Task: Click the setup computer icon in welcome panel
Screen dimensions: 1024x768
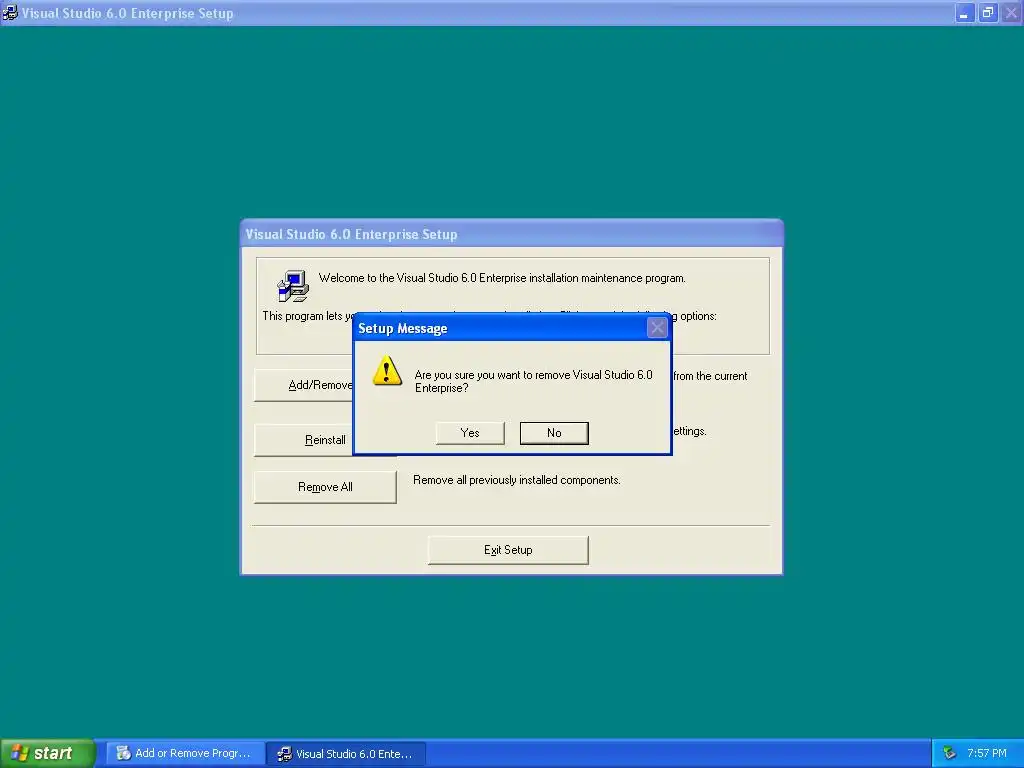Action: pos(293,286)
